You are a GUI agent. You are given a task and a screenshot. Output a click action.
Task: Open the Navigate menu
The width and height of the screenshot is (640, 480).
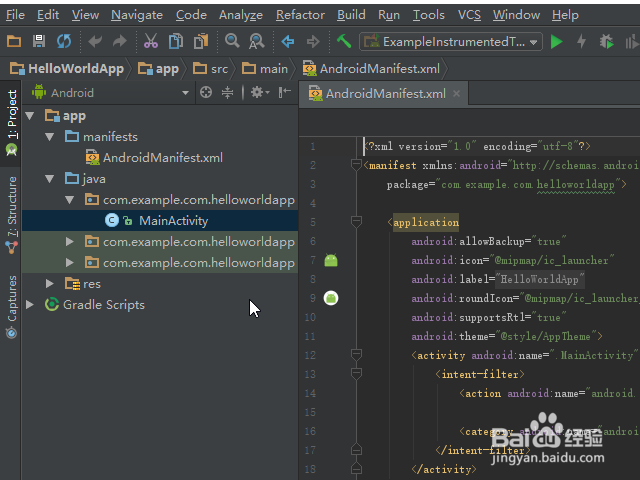[137, 15]
